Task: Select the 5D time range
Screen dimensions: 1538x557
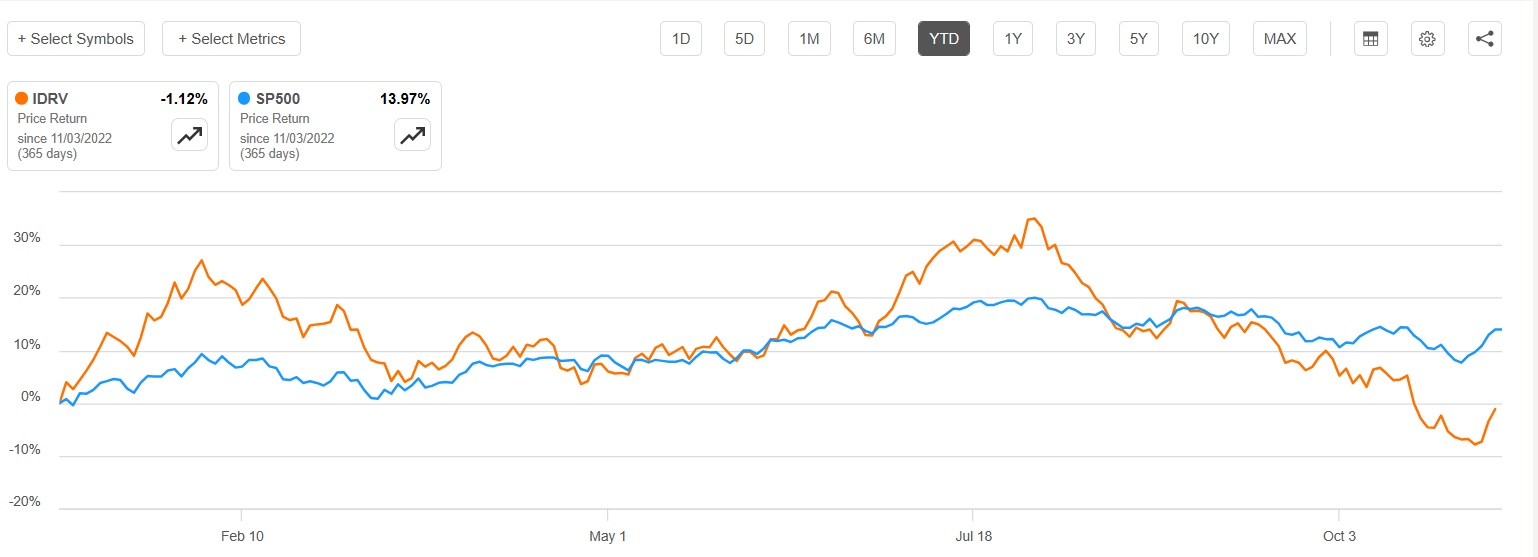Action: point(744,39)
